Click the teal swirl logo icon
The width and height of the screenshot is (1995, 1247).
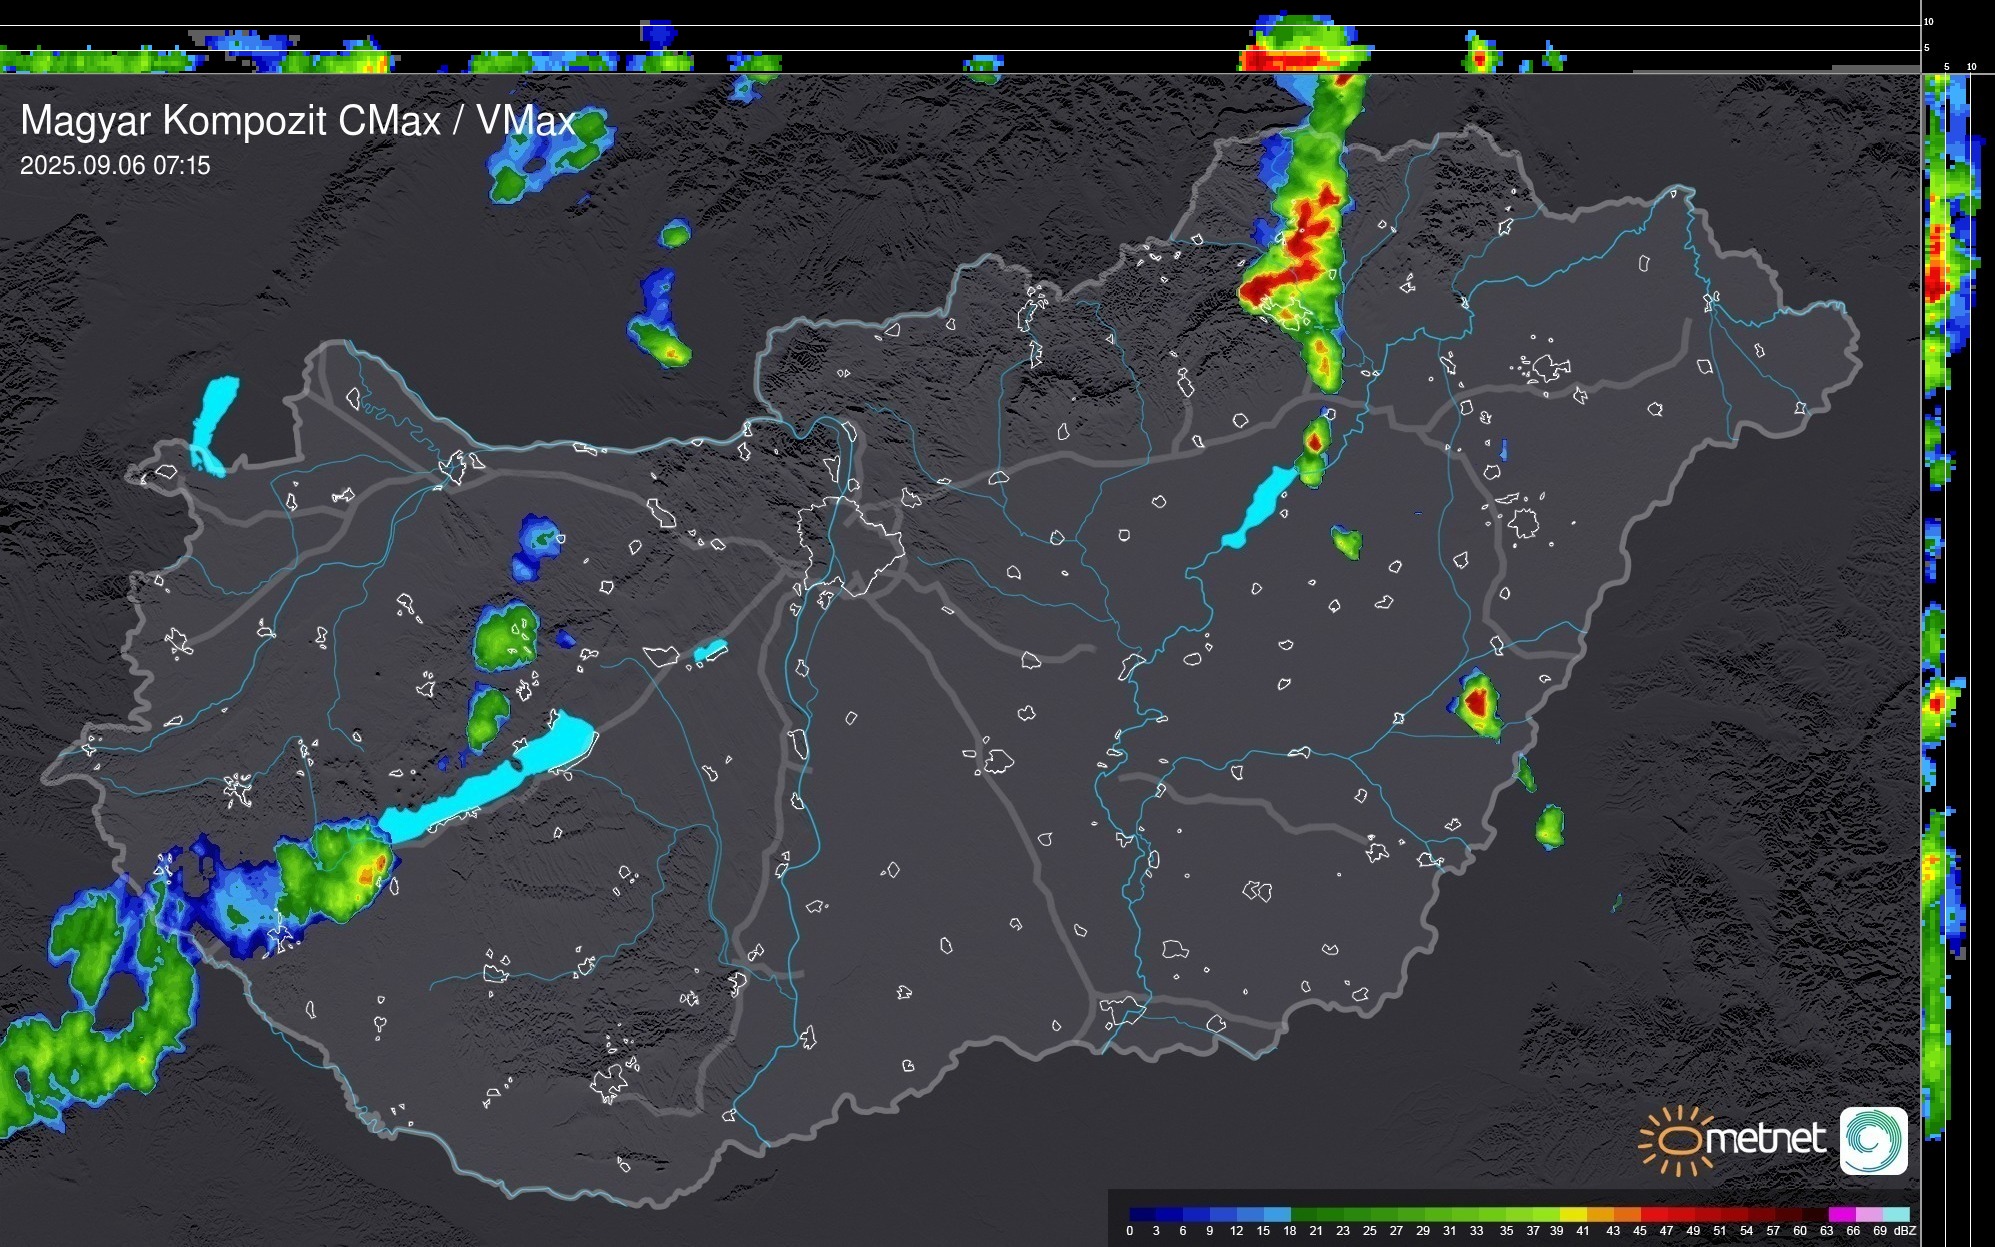[x=1873, y=1140]
